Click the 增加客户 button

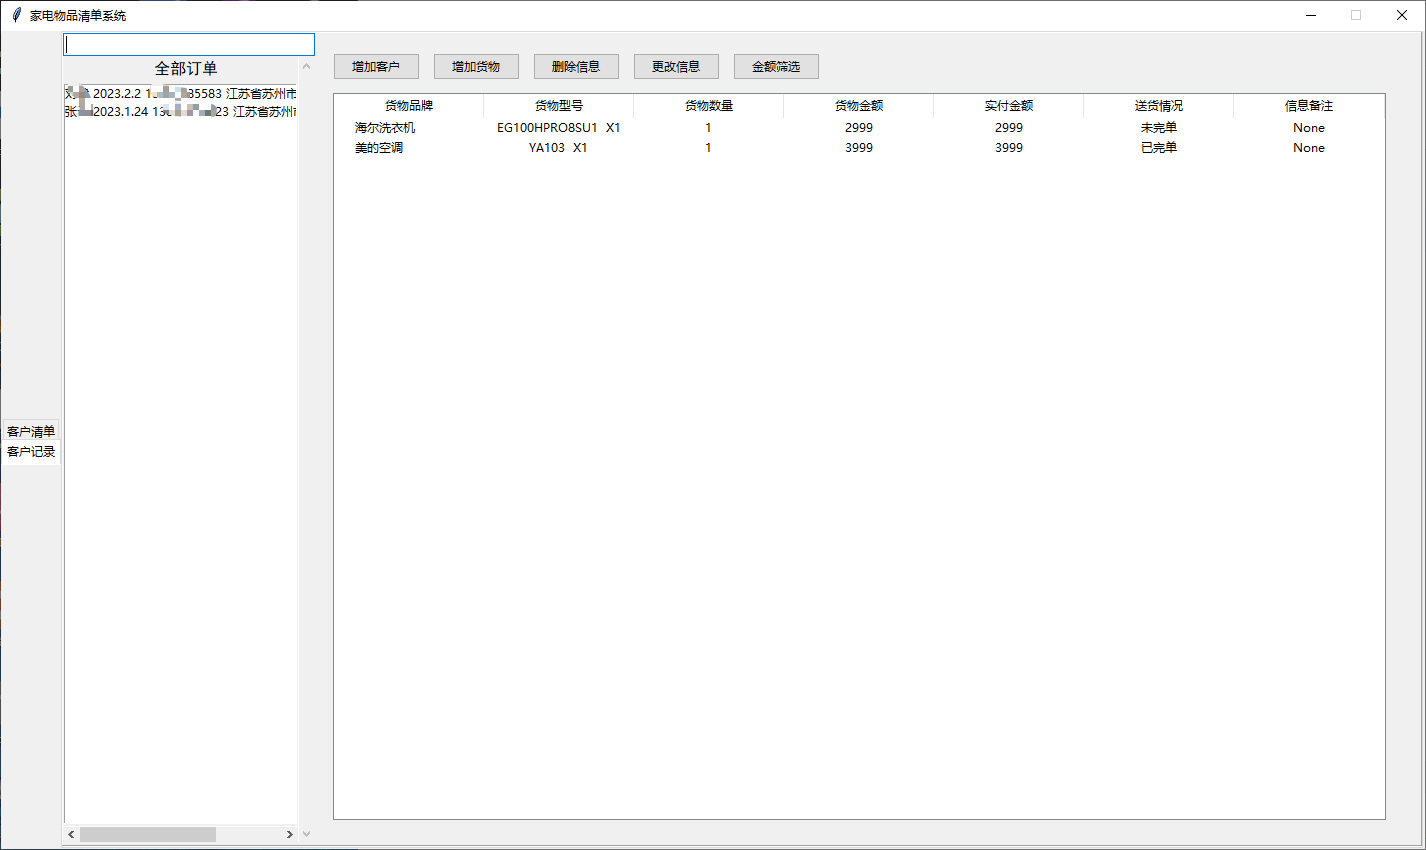pos(376,67)
